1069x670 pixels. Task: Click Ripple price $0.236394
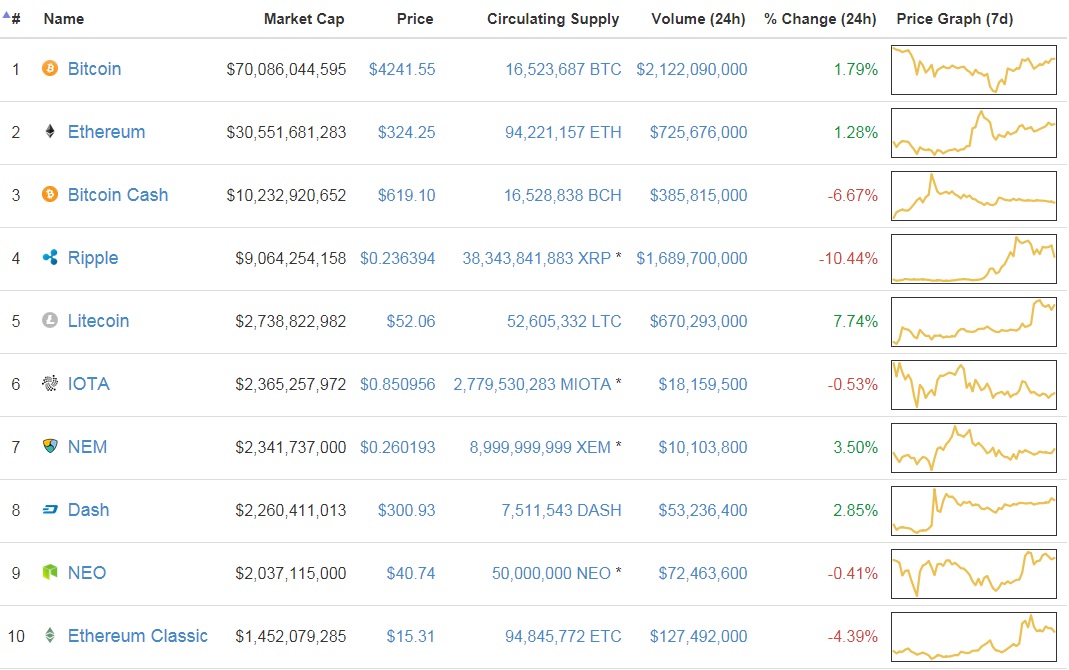pyautogui.click(x=397, y=258)
